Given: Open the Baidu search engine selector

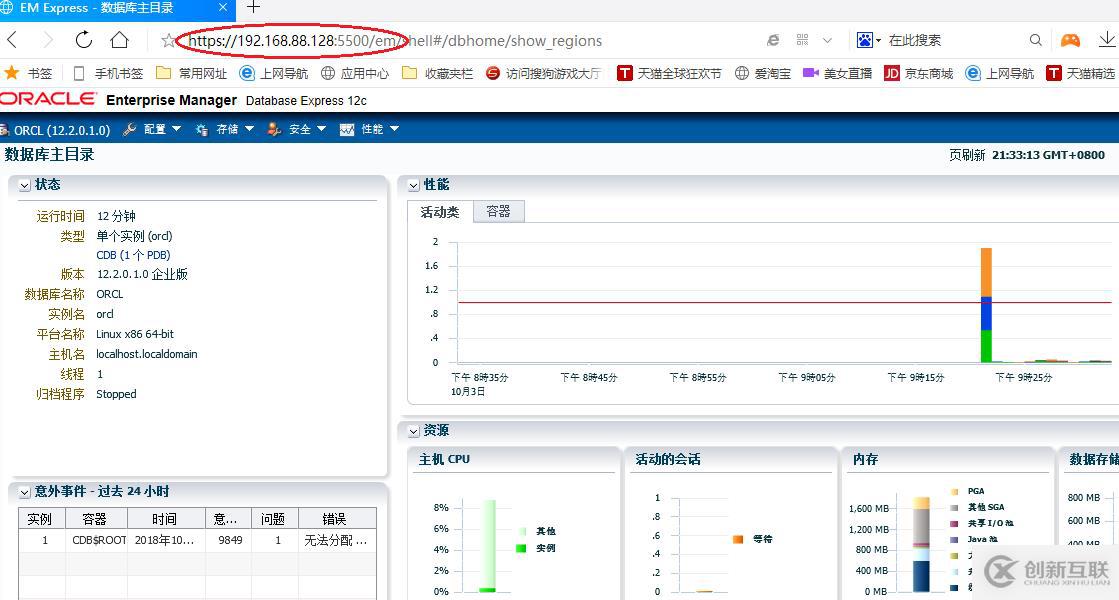Looking at the screenshot, I should click(869, 40).
